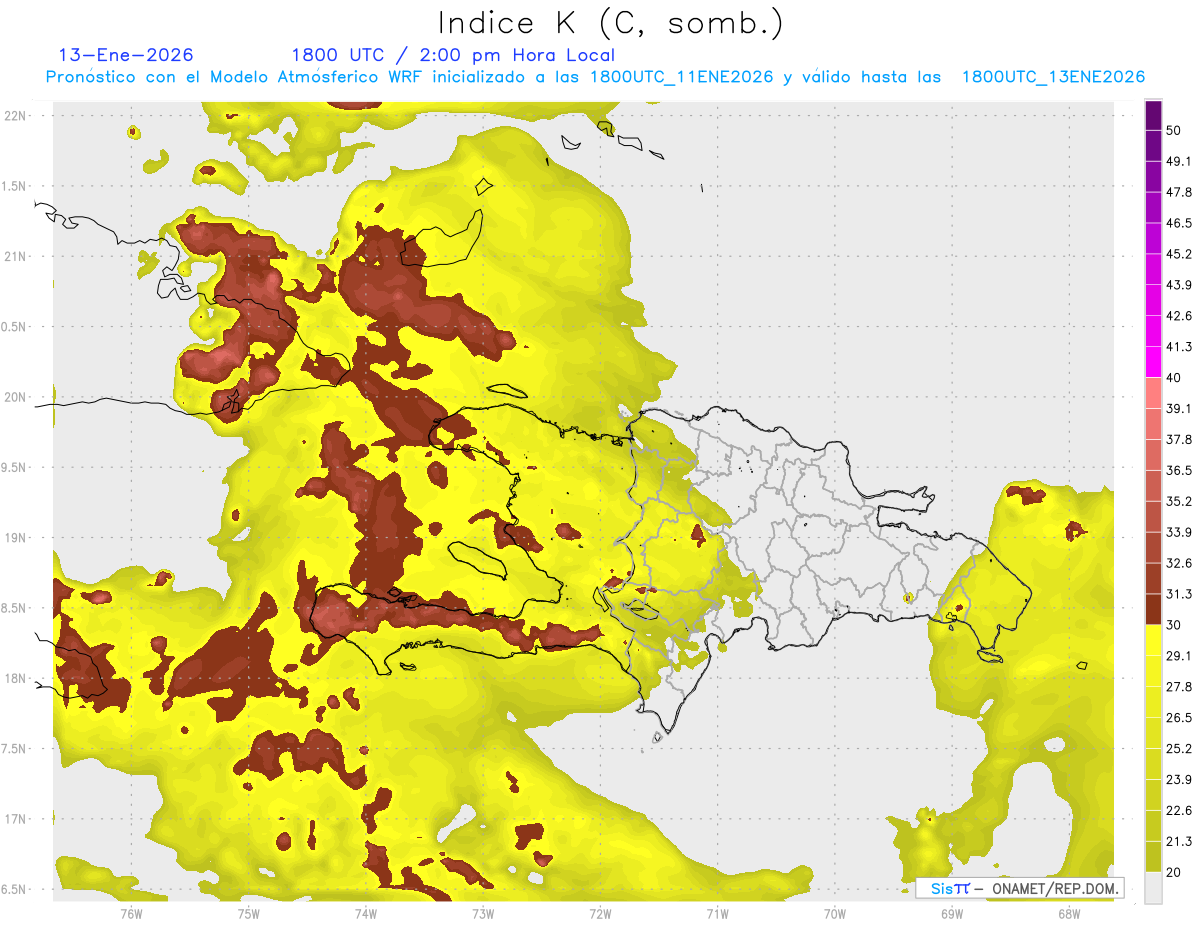Click the '23.9' scale value
Screen dimensions: 1200x927
(x=1179, y=780)
